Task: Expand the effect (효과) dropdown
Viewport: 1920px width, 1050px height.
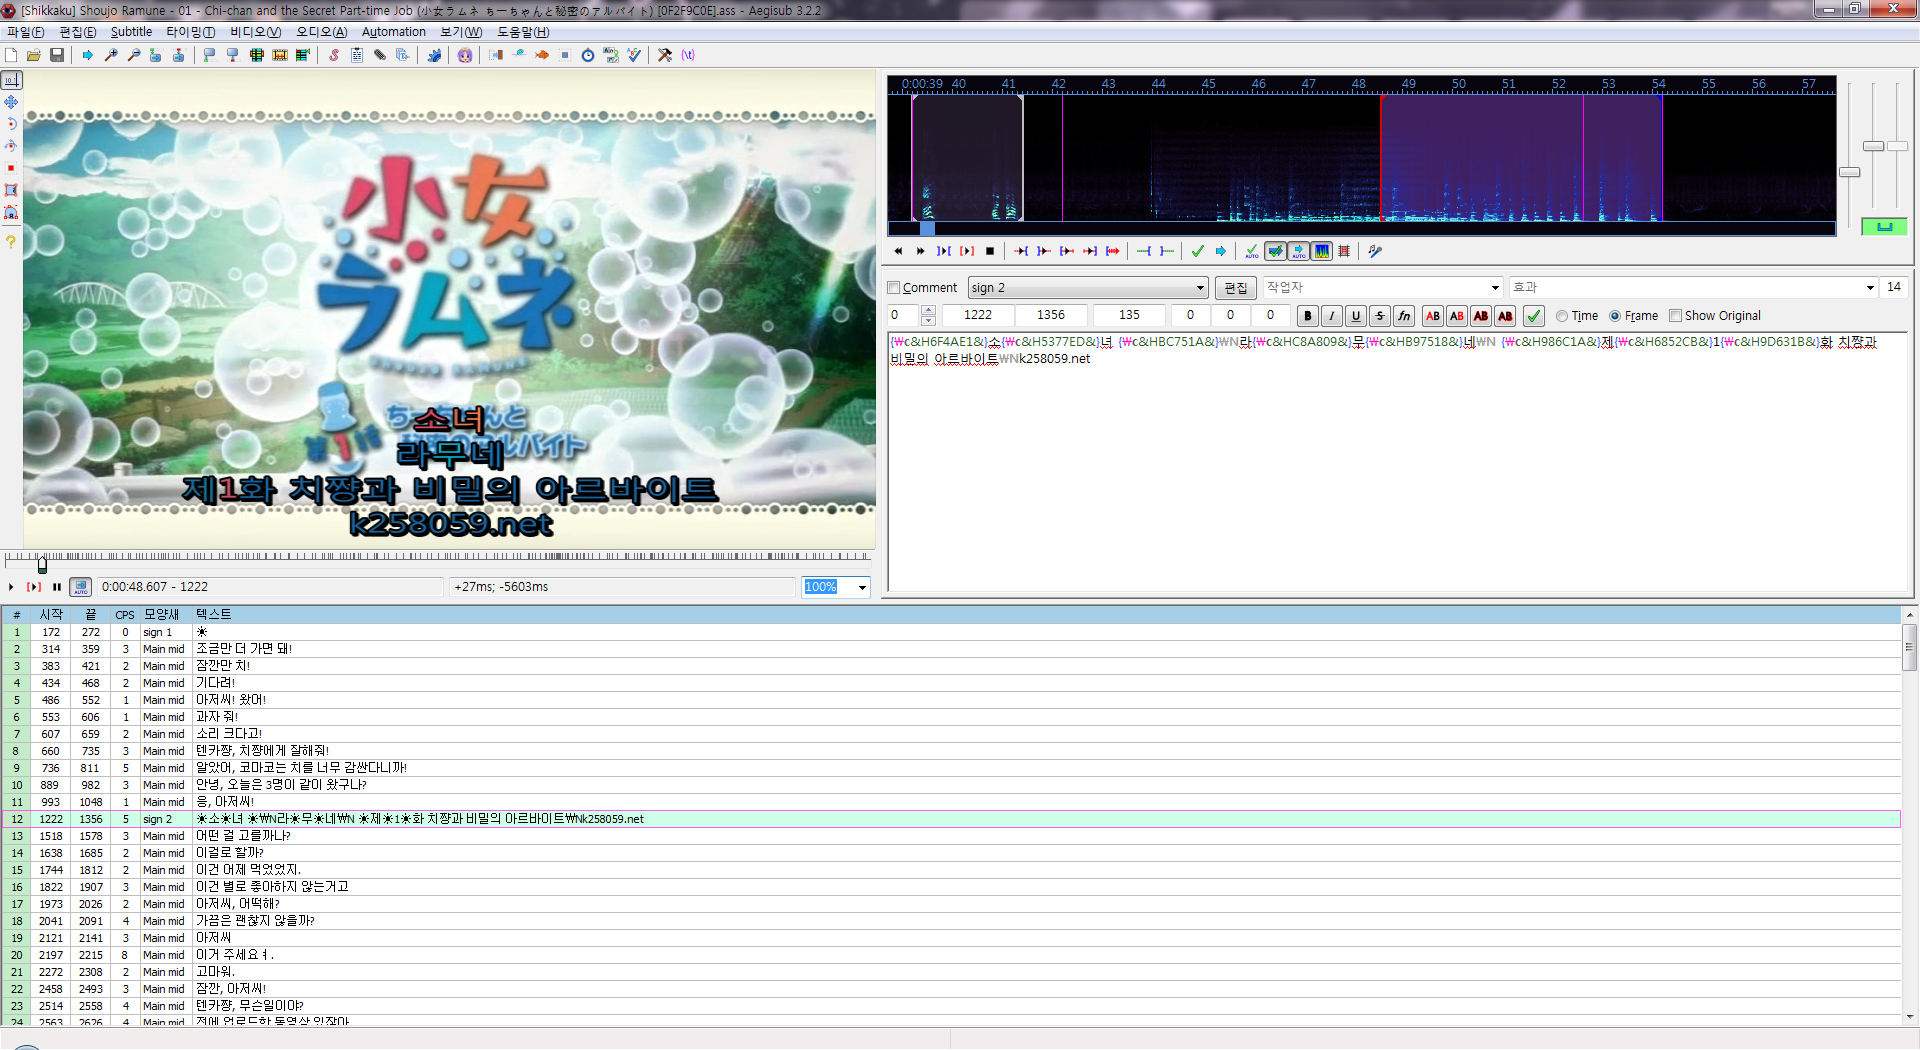Action: (1870, 288)
